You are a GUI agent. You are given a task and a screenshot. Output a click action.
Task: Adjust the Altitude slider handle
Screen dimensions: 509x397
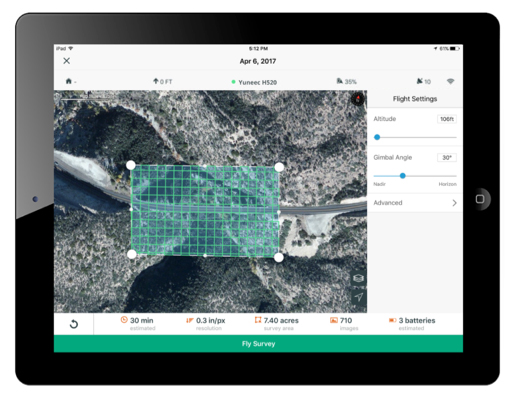point(377,137)
